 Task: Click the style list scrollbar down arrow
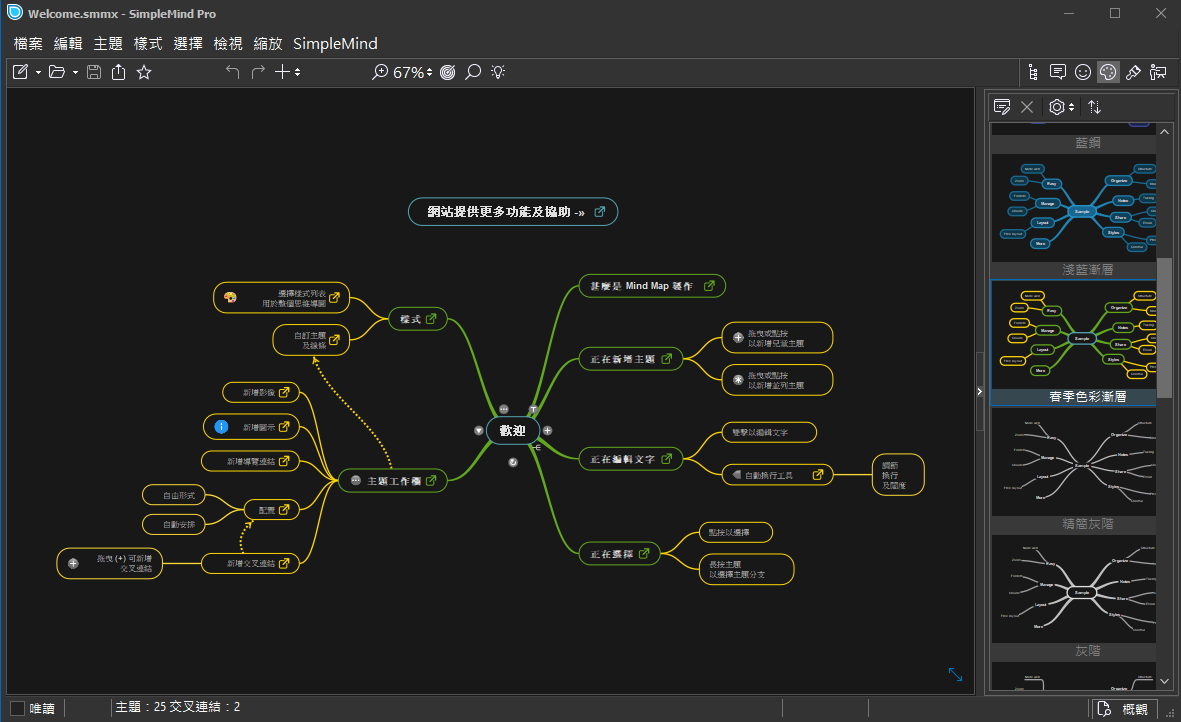(x=1164, y=681)
